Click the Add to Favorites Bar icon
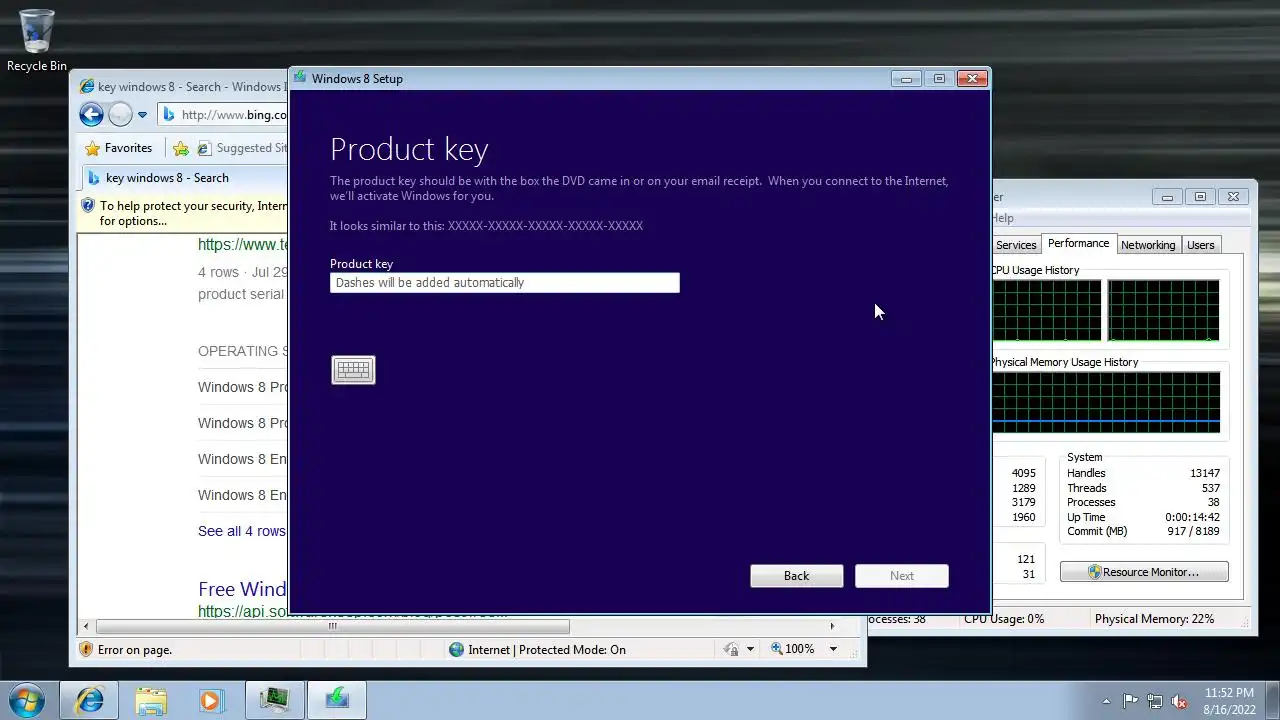This screenshot has height=720, width=1280. tap(180, 148)
